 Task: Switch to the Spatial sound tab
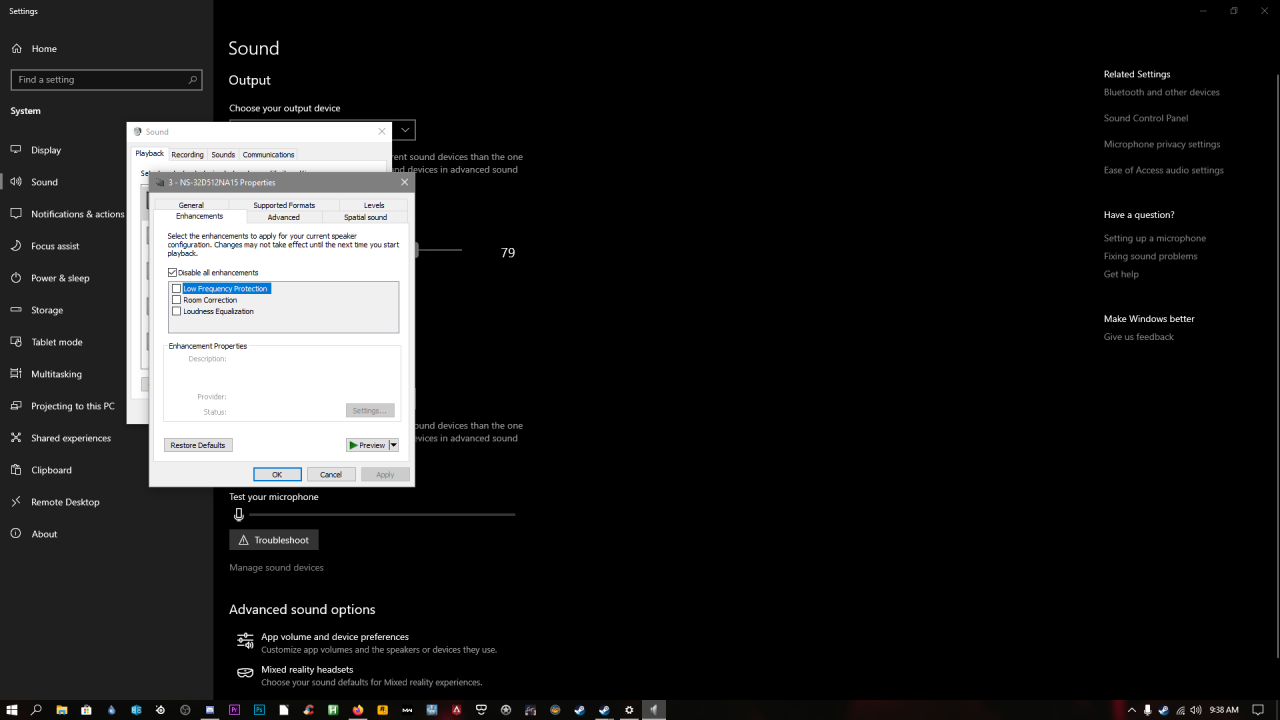tap(365, 217)
